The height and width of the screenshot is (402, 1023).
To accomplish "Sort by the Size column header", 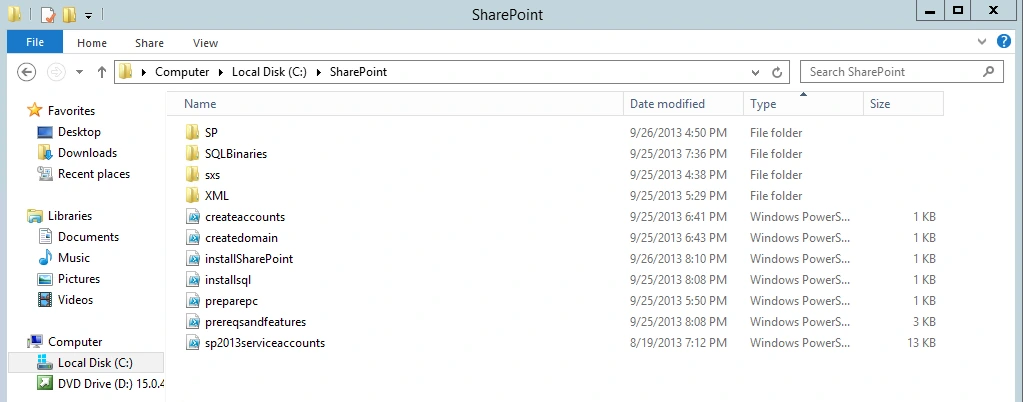I will tap(904, 104).
